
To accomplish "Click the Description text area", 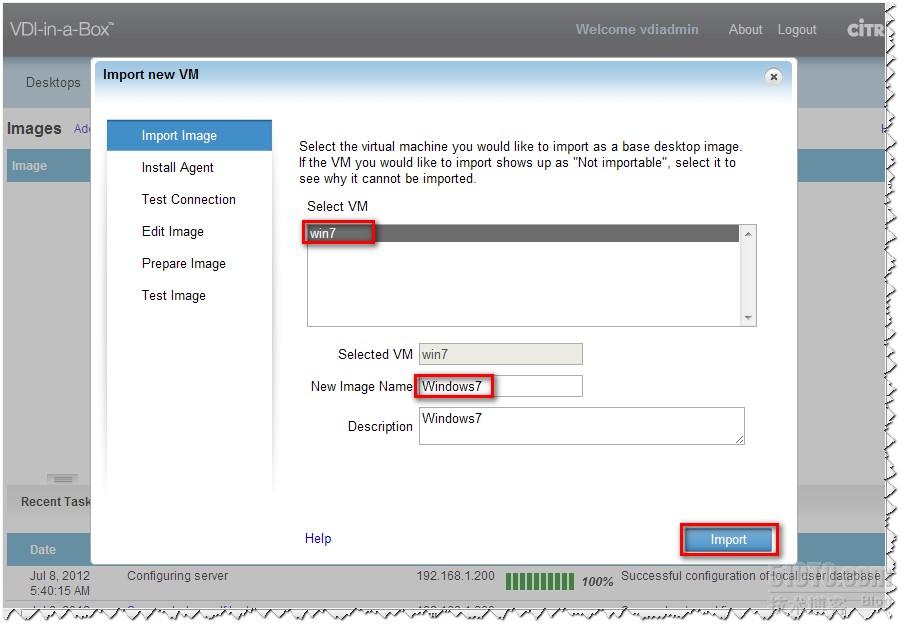I will (x=581, y=426).
